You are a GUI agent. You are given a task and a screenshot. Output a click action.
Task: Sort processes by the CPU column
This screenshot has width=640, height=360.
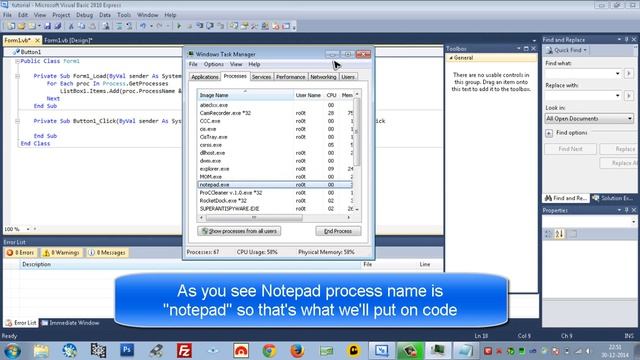tap(331, 95)
